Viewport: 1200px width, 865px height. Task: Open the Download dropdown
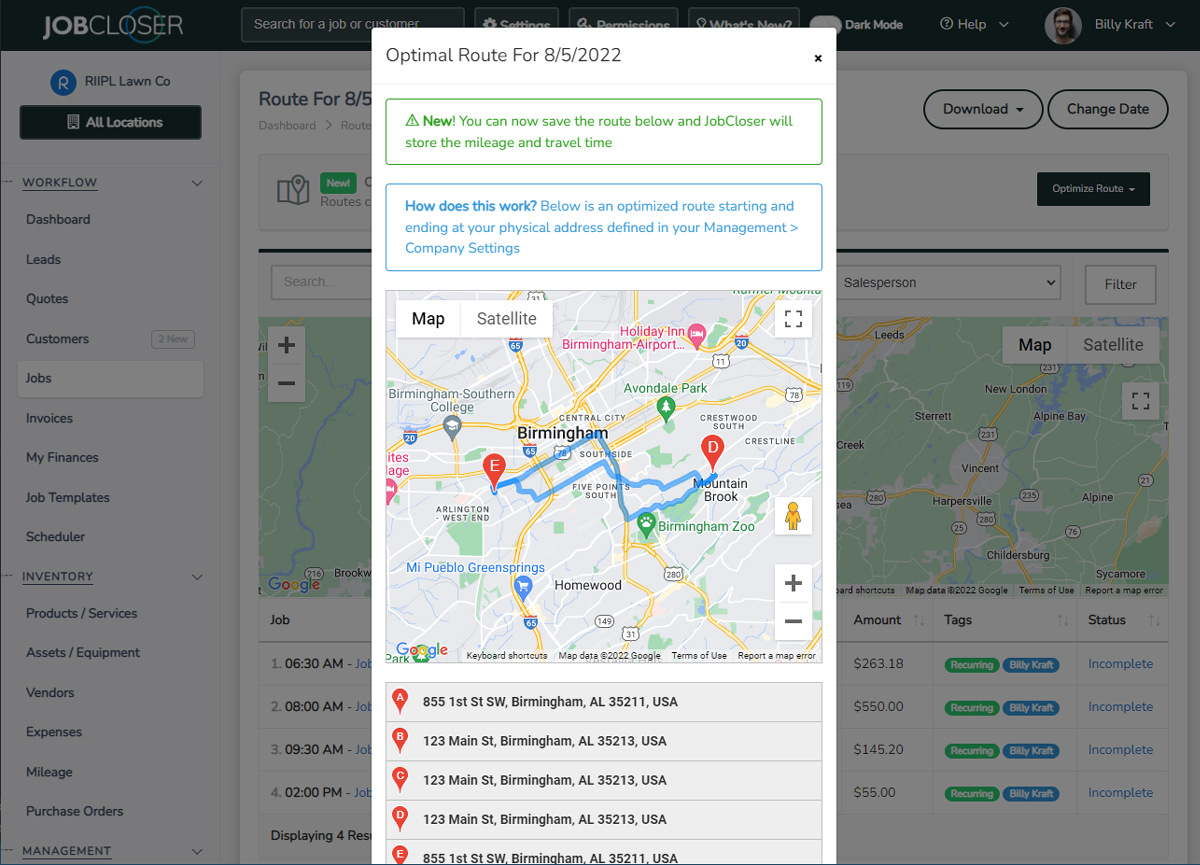pos(982,109)
